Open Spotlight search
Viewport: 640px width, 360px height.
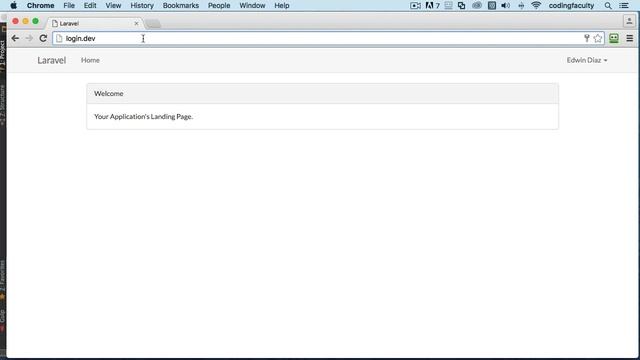tap(608, 6)
